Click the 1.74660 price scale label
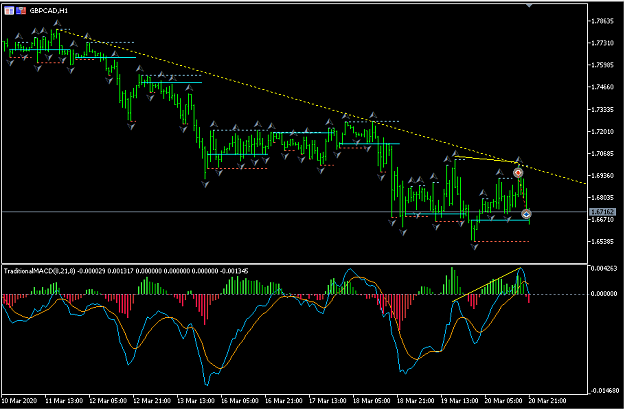This screenshot has height=410, width=625. click(603, 87)
